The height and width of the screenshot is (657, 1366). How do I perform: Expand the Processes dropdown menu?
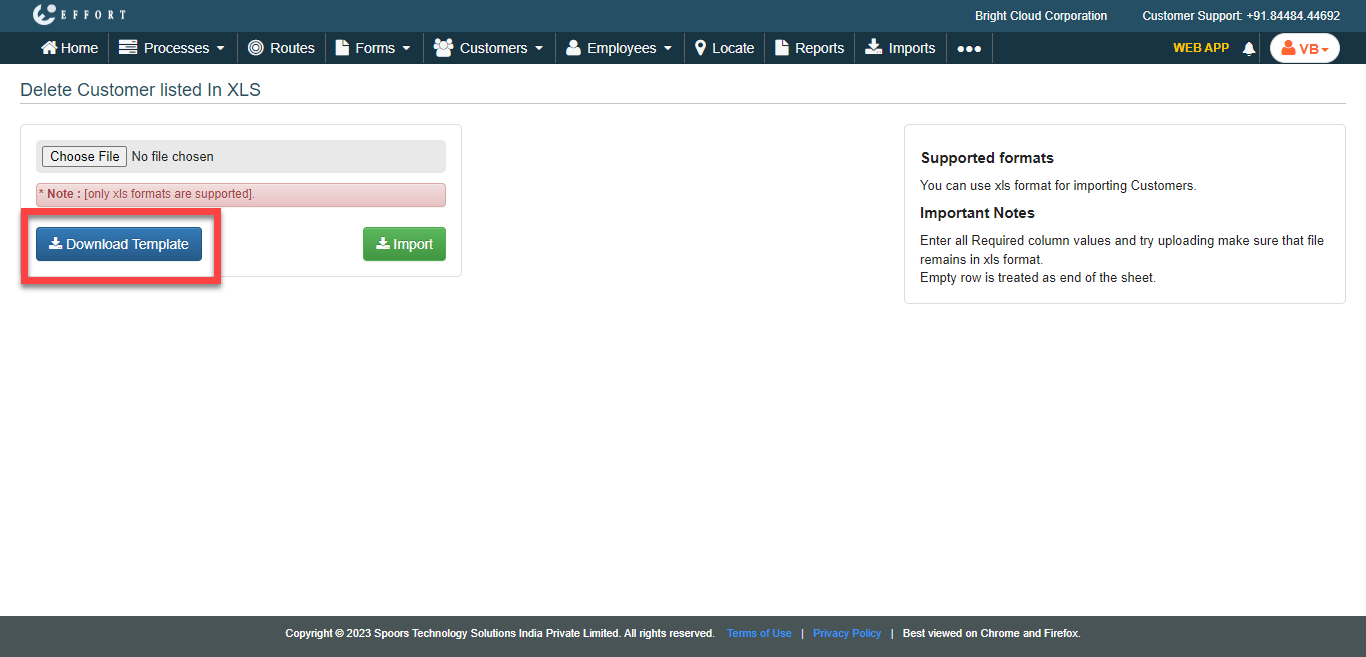172,48
